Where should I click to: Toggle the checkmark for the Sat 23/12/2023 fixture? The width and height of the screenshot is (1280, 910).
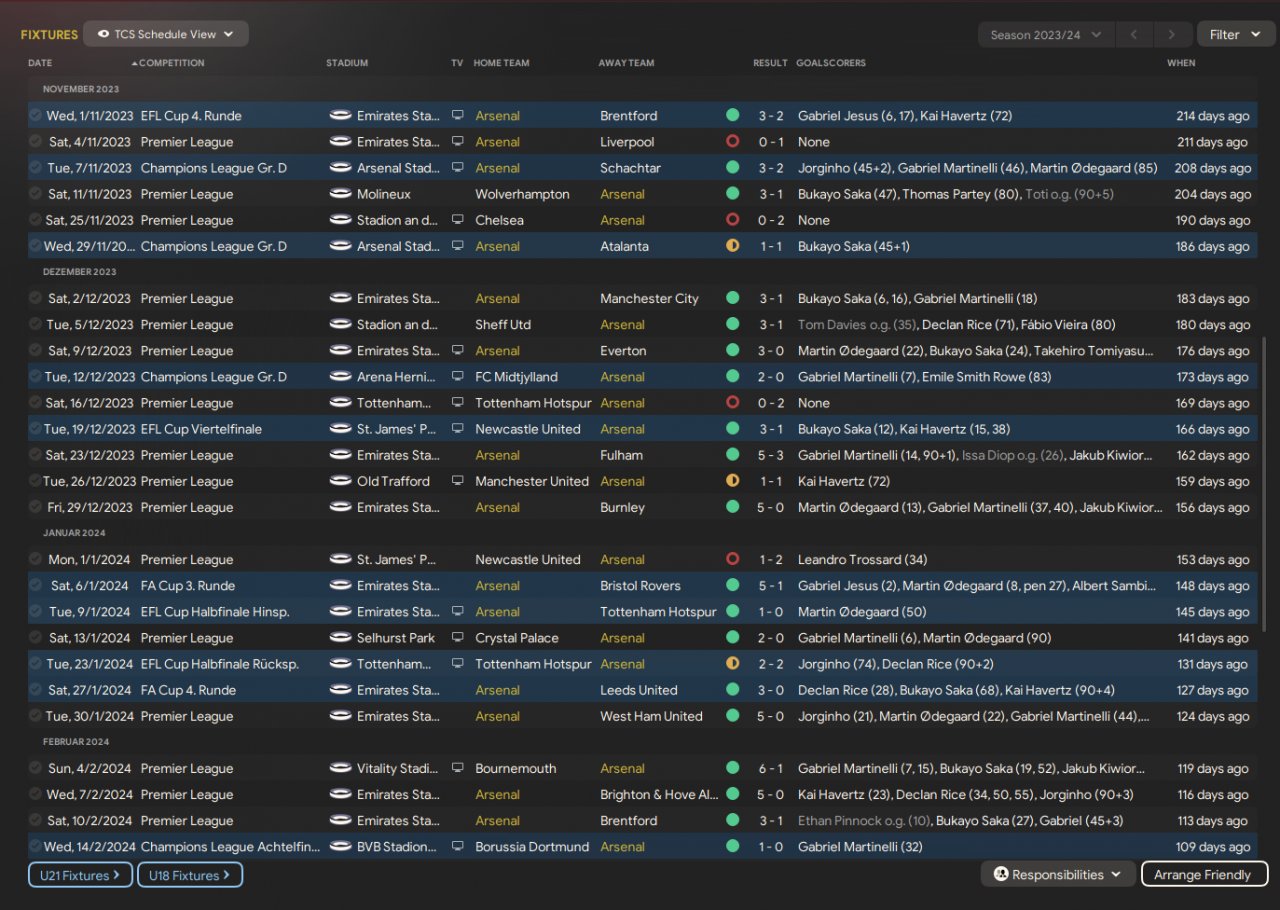(36, 455)
